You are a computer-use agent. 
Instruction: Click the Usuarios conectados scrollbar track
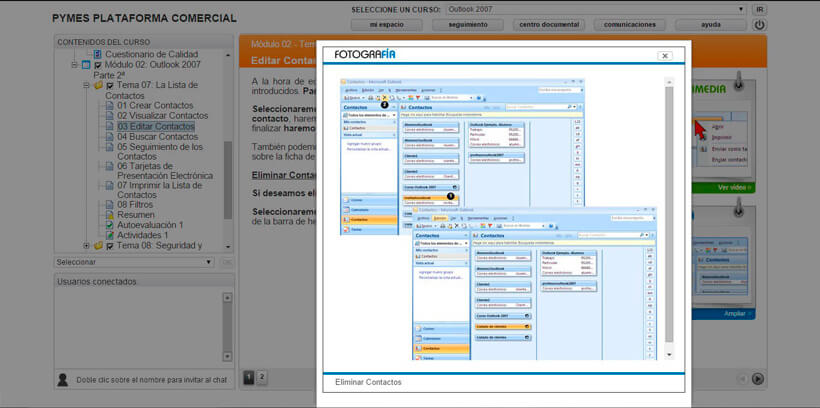click(227, 327)
